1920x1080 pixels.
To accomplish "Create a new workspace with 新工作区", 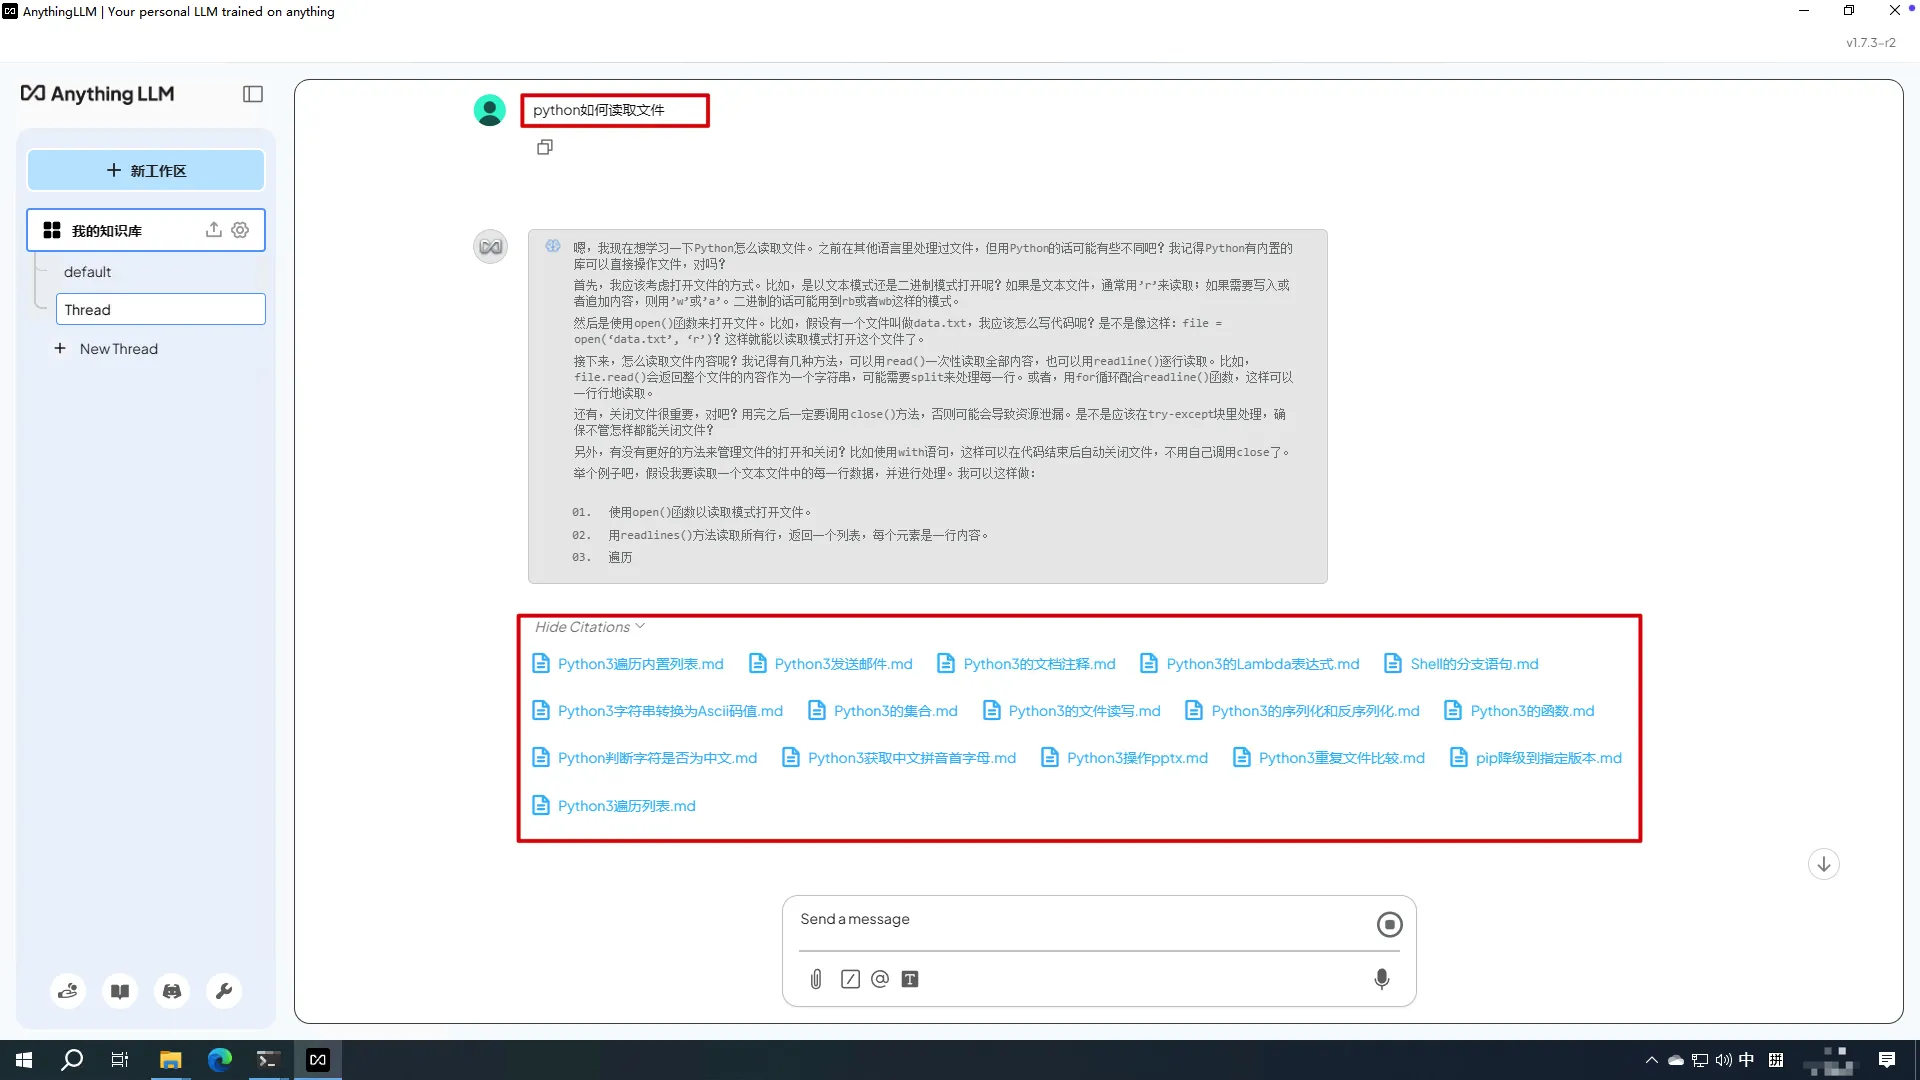I will click(x=146, y=170).
